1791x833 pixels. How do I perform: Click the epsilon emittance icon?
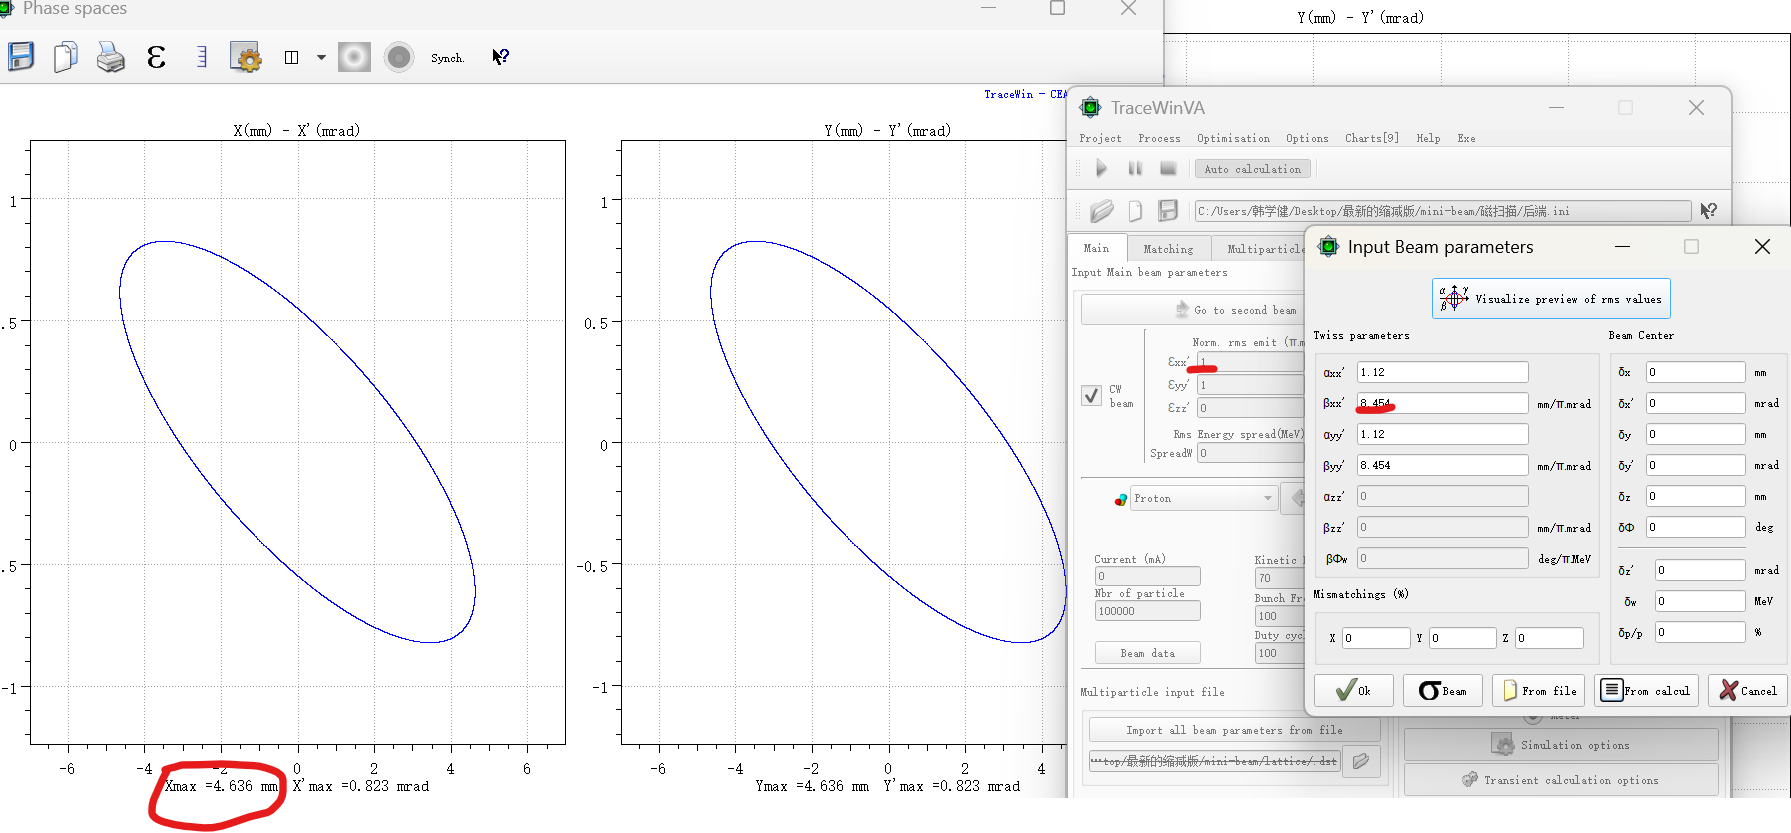(x=156, y=57)
